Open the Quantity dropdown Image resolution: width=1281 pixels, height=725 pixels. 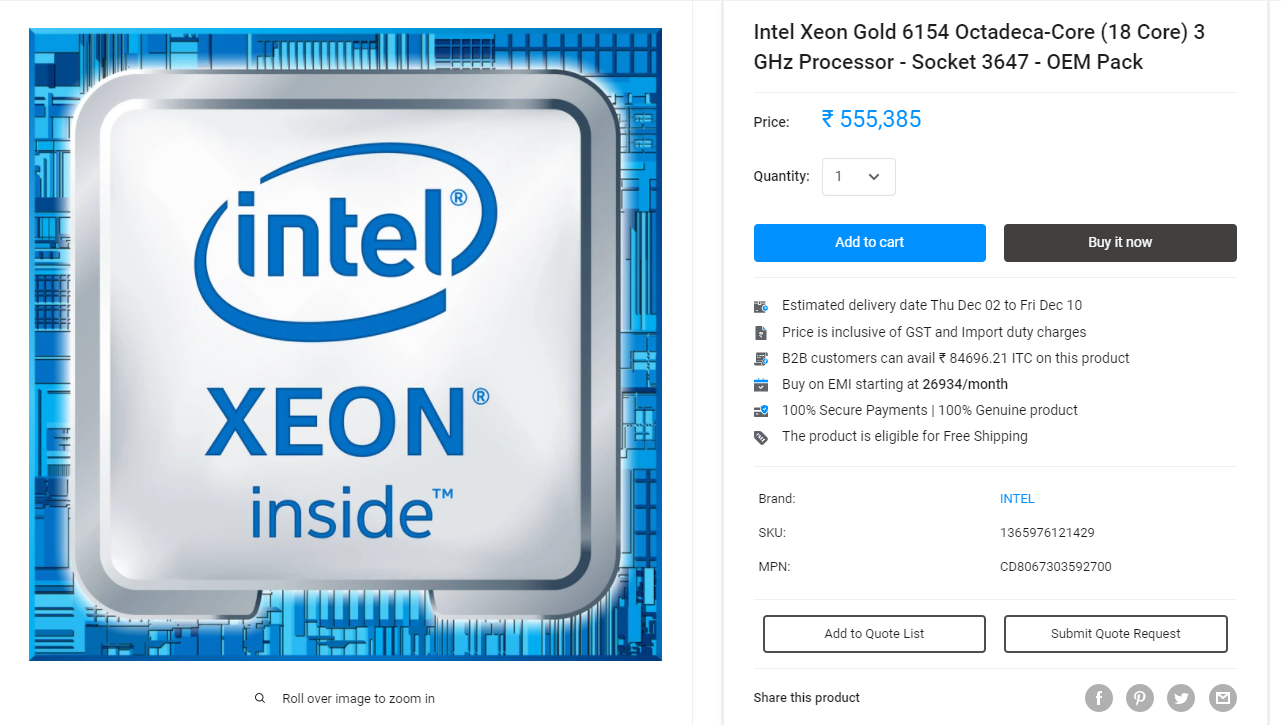(858, 177)
